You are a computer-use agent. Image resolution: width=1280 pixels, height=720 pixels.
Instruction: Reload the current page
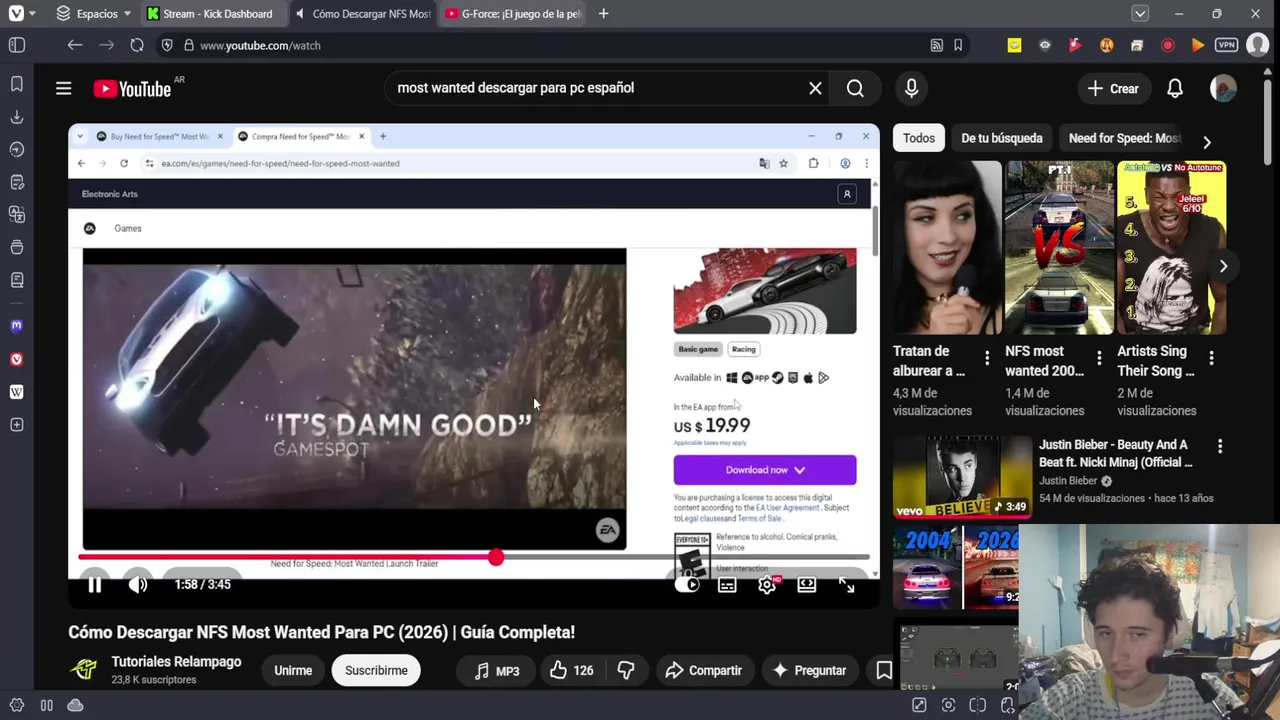(137, 45)
